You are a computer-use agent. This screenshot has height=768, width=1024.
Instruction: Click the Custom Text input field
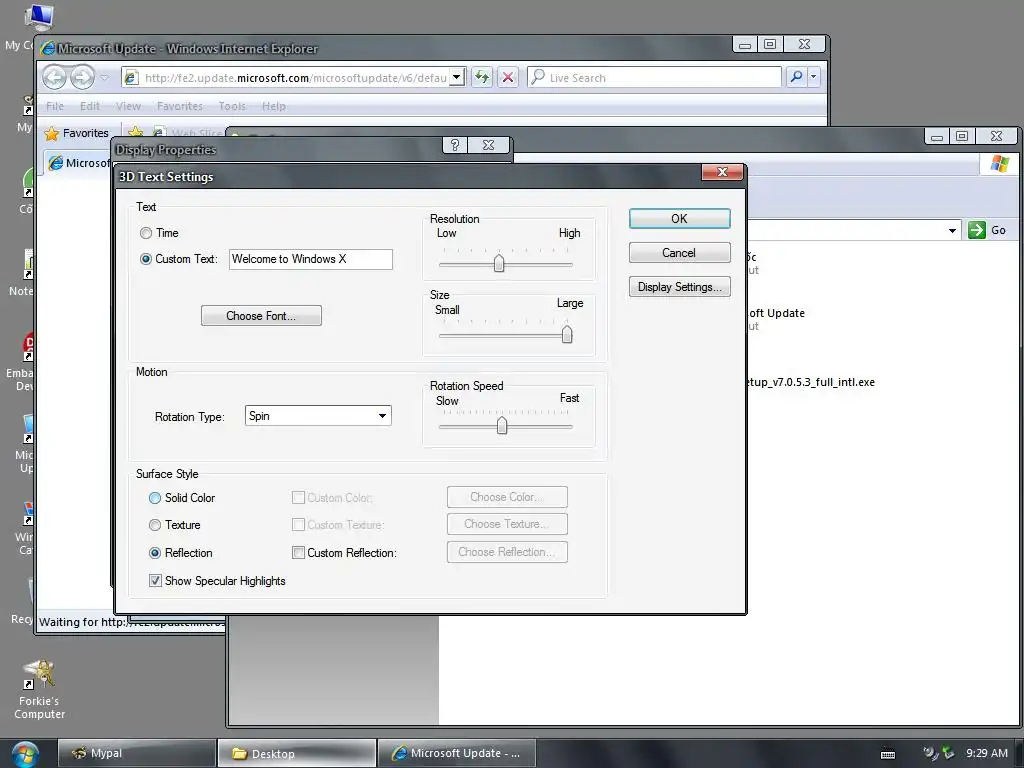point(310,259)
